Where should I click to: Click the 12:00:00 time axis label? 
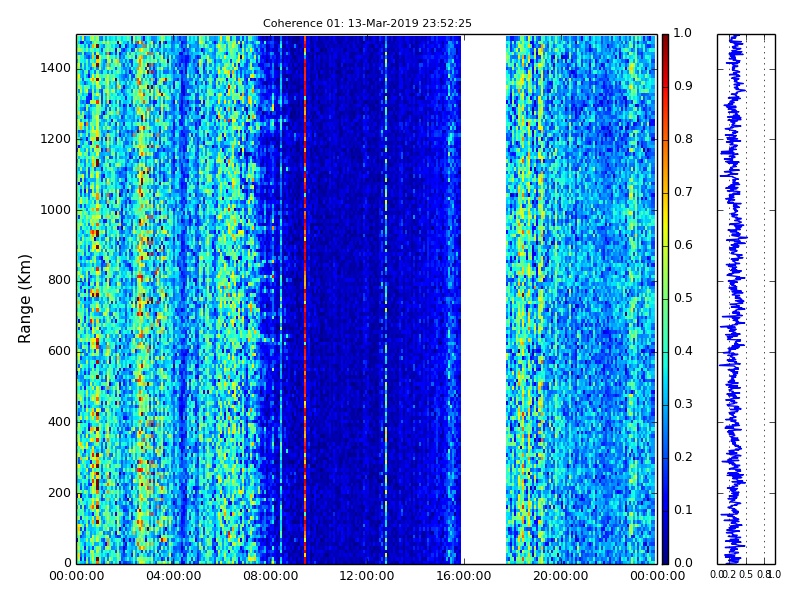(x=367, y=576)
